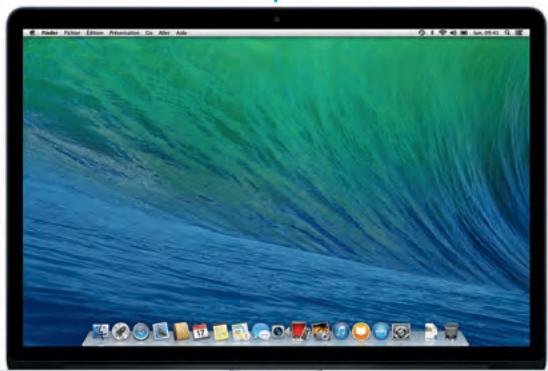Open Notes yellow pad icon in Dock
The height and width of the screenshot is (371, 548).
pyautogui.click(x=221, y=332)
